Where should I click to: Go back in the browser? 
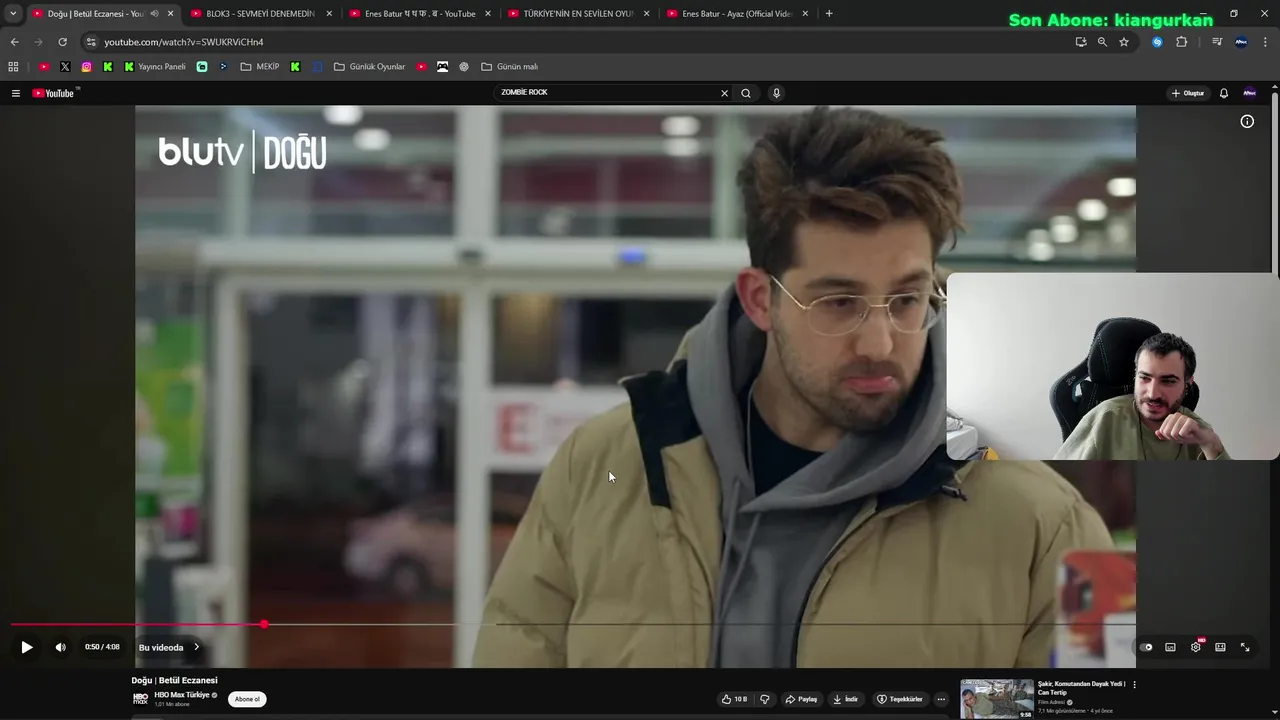point(14,42)
